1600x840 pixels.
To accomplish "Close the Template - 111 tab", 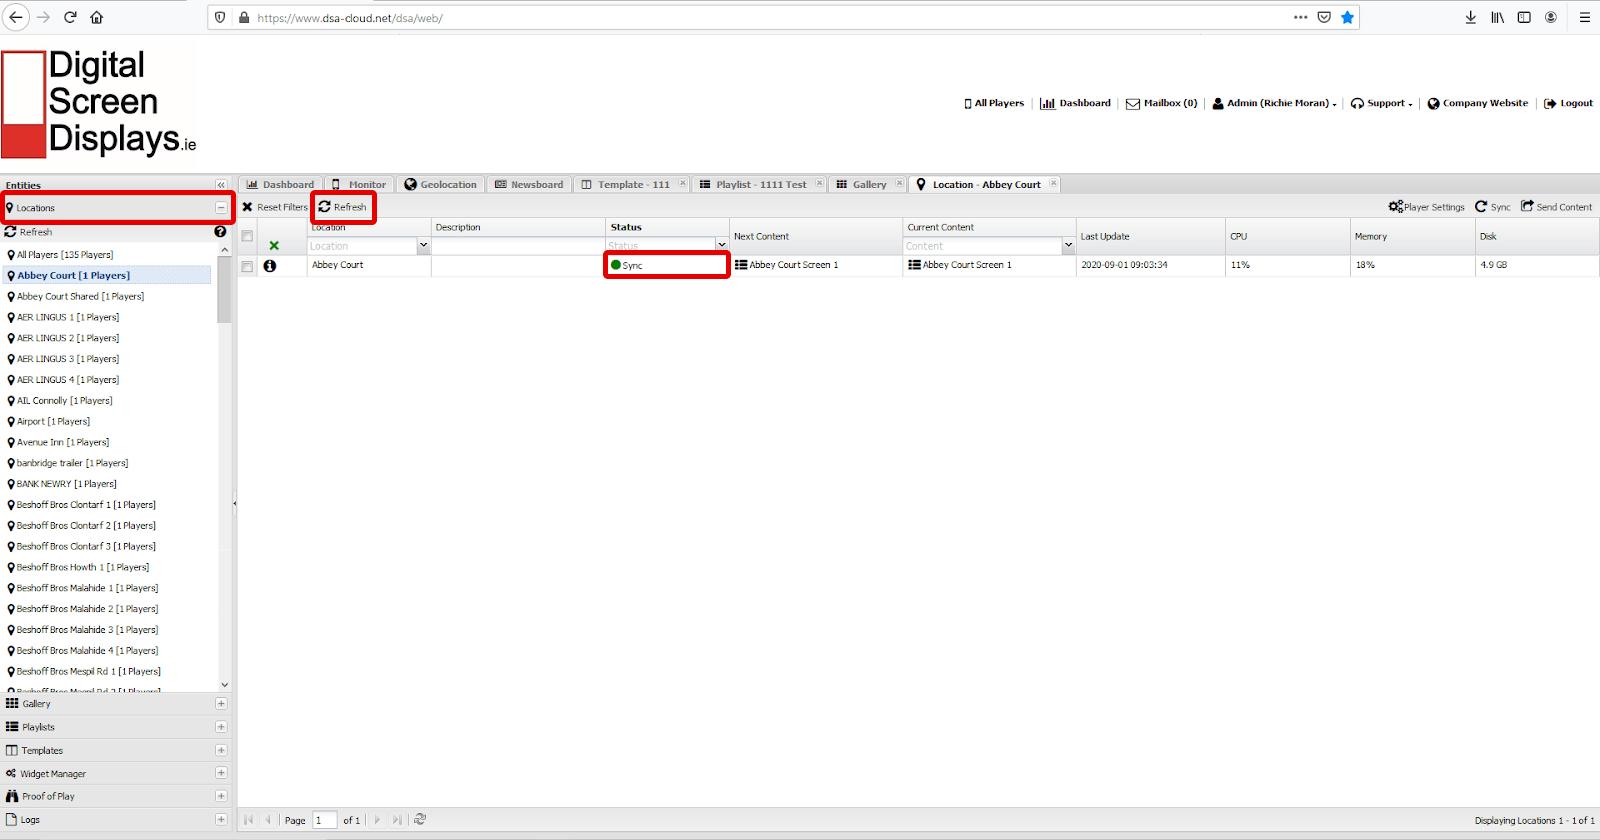I will (683, 183).
